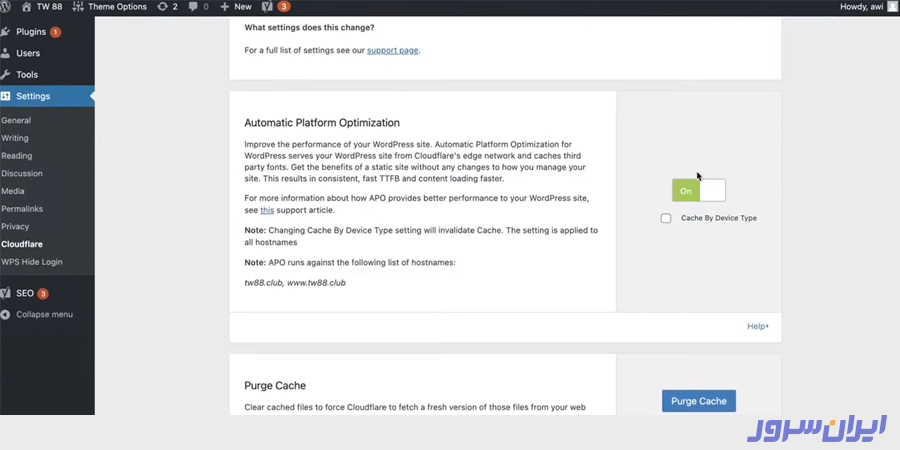Click the Cache By Device Type label

pos(719,218)
